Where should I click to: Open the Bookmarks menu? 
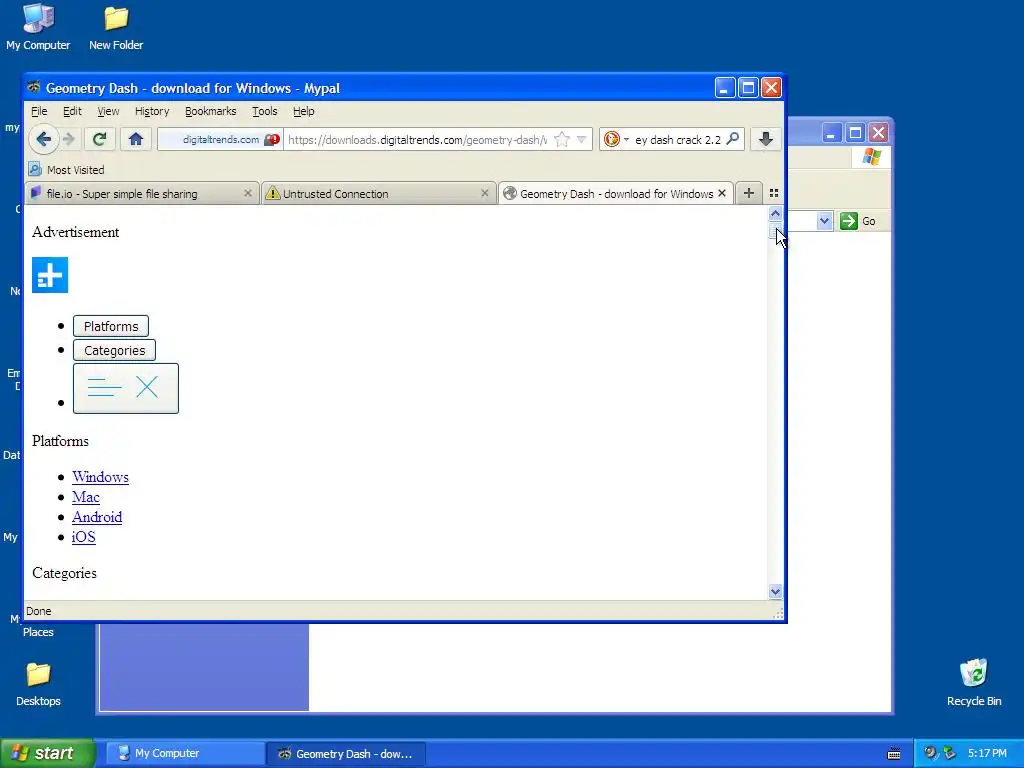(210, 111)
